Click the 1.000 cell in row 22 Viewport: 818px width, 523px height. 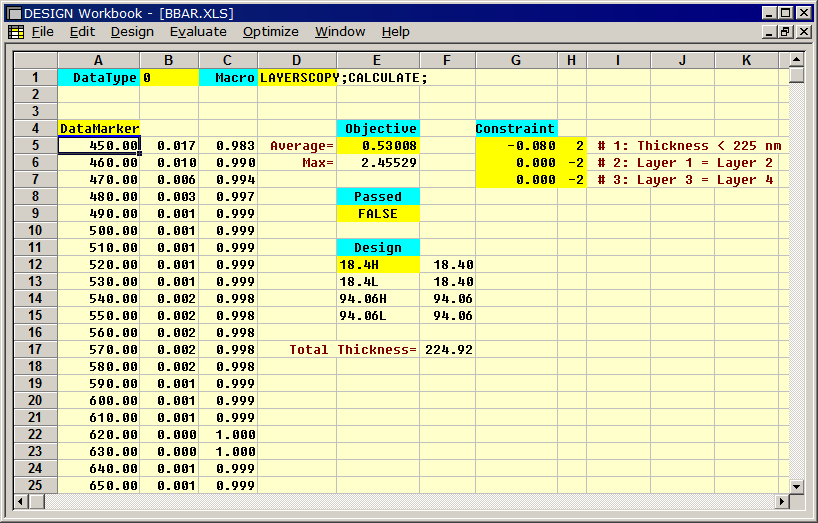tap(228, 434)
